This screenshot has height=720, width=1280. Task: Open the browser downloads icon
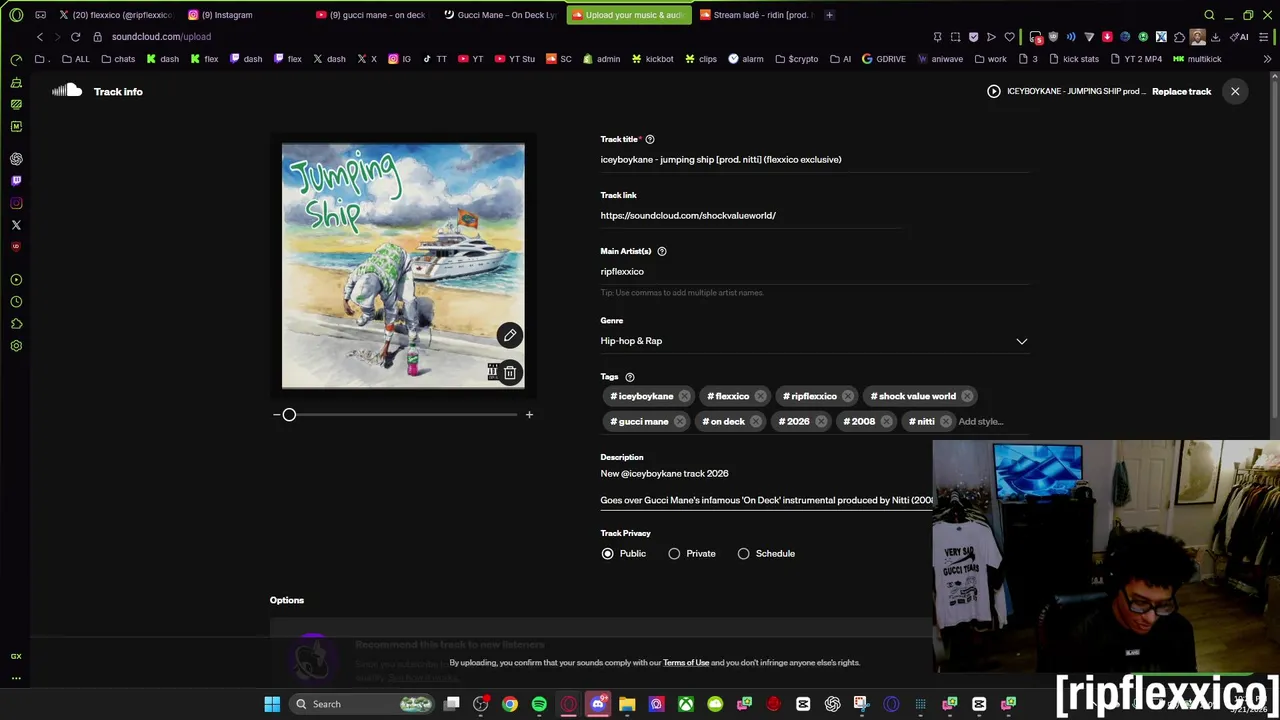coord(1215,37)
